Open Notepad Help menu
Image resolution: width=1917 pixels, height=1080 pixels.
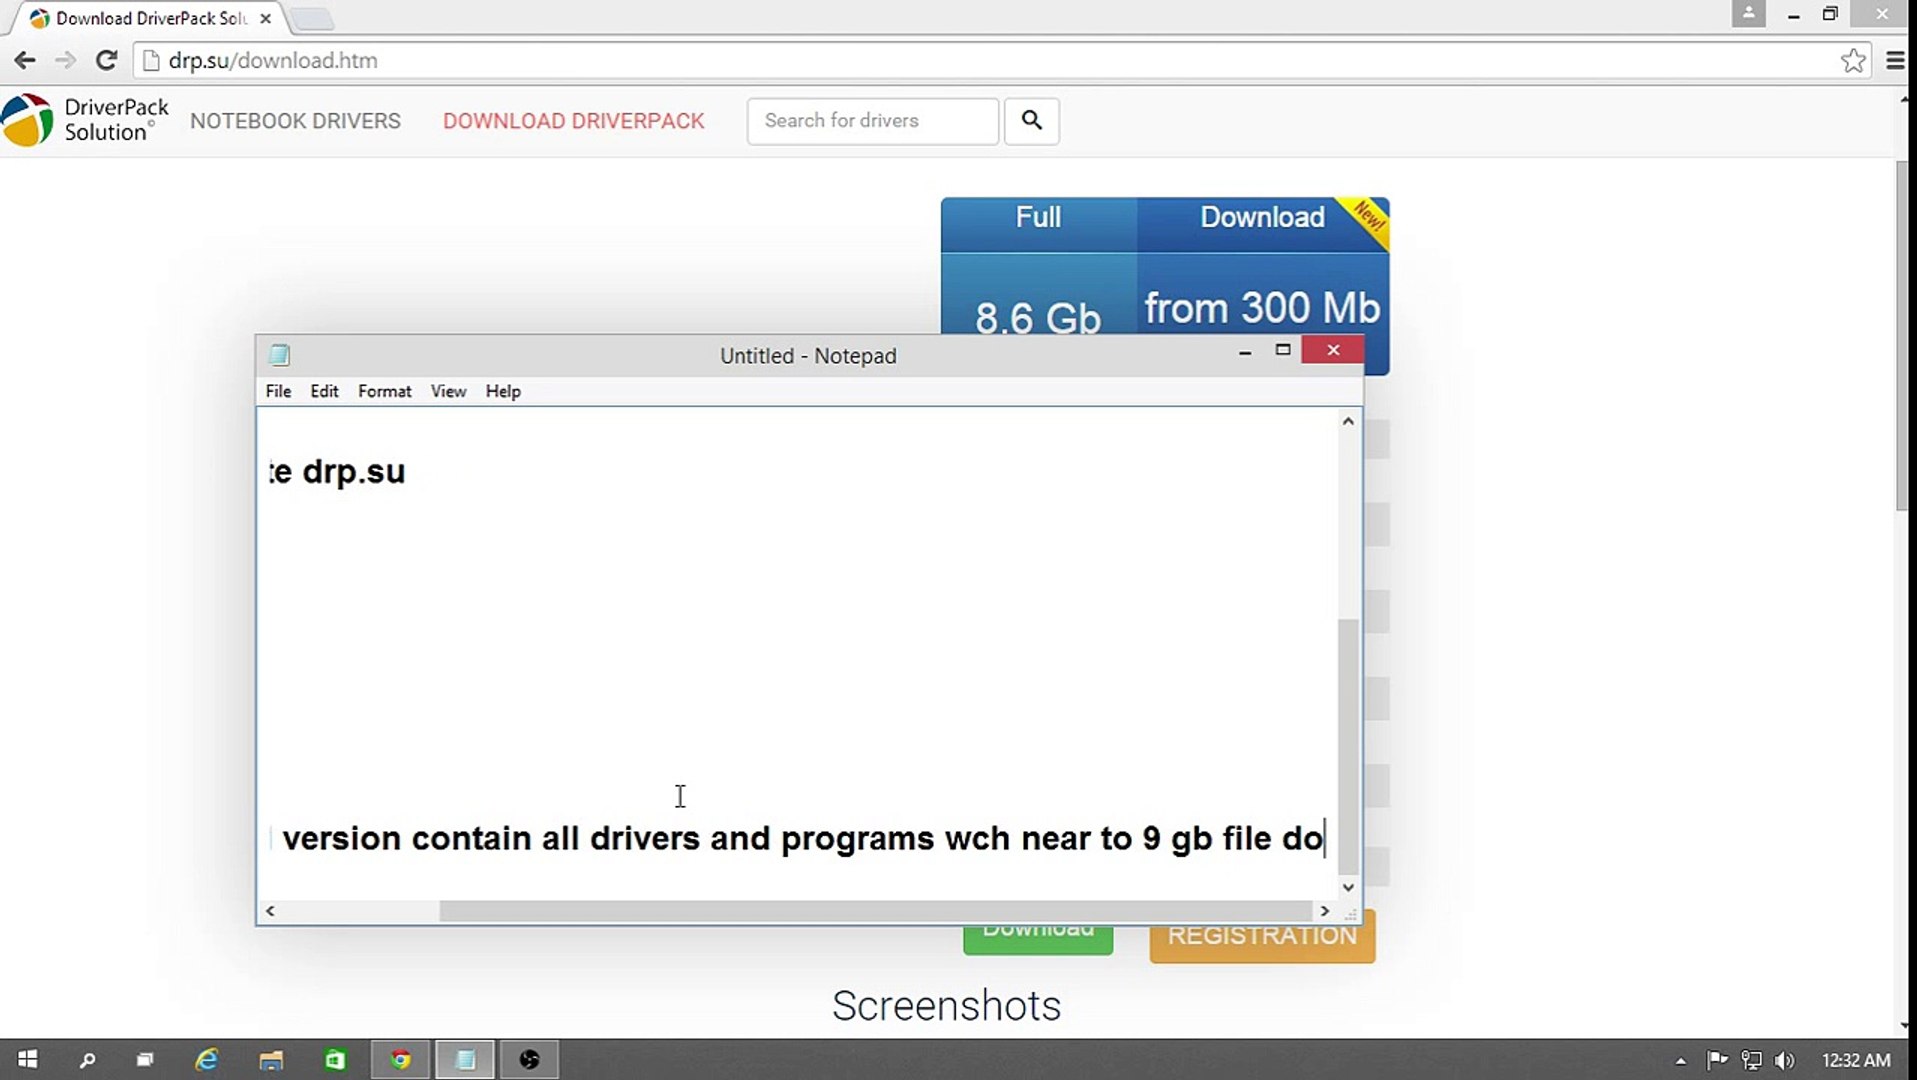[503, 391]
